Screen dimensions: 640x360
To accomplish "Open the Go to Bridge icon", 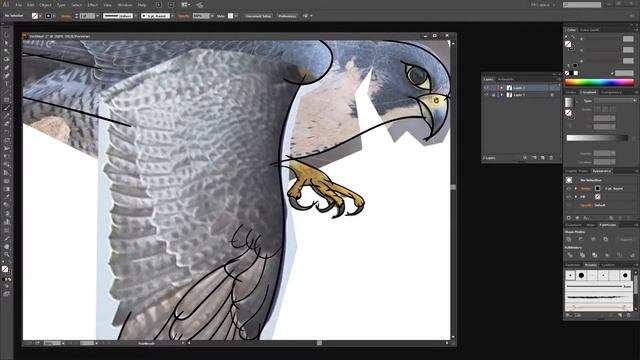I will tap(159, 5).
